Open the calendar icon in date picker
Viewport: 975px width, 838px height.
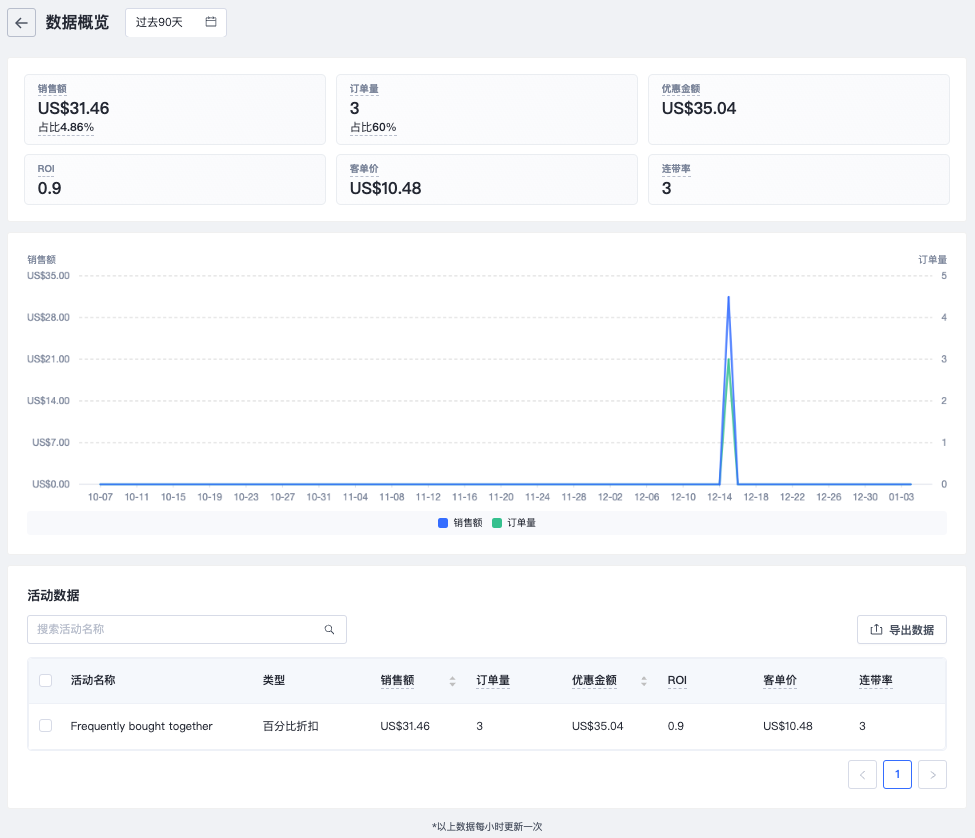[211, 22]
